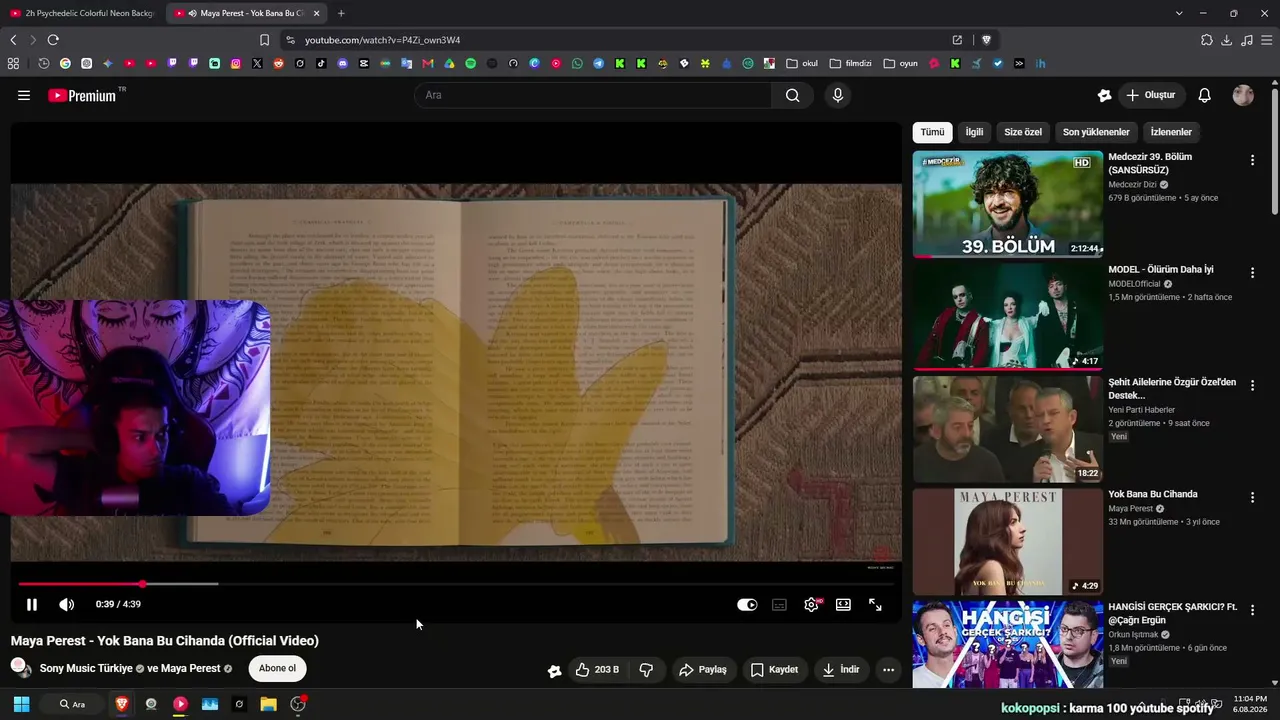Select the İzlenenler filter chip
Screen dimensions: 1280x720
click(x=1171, y=132)
